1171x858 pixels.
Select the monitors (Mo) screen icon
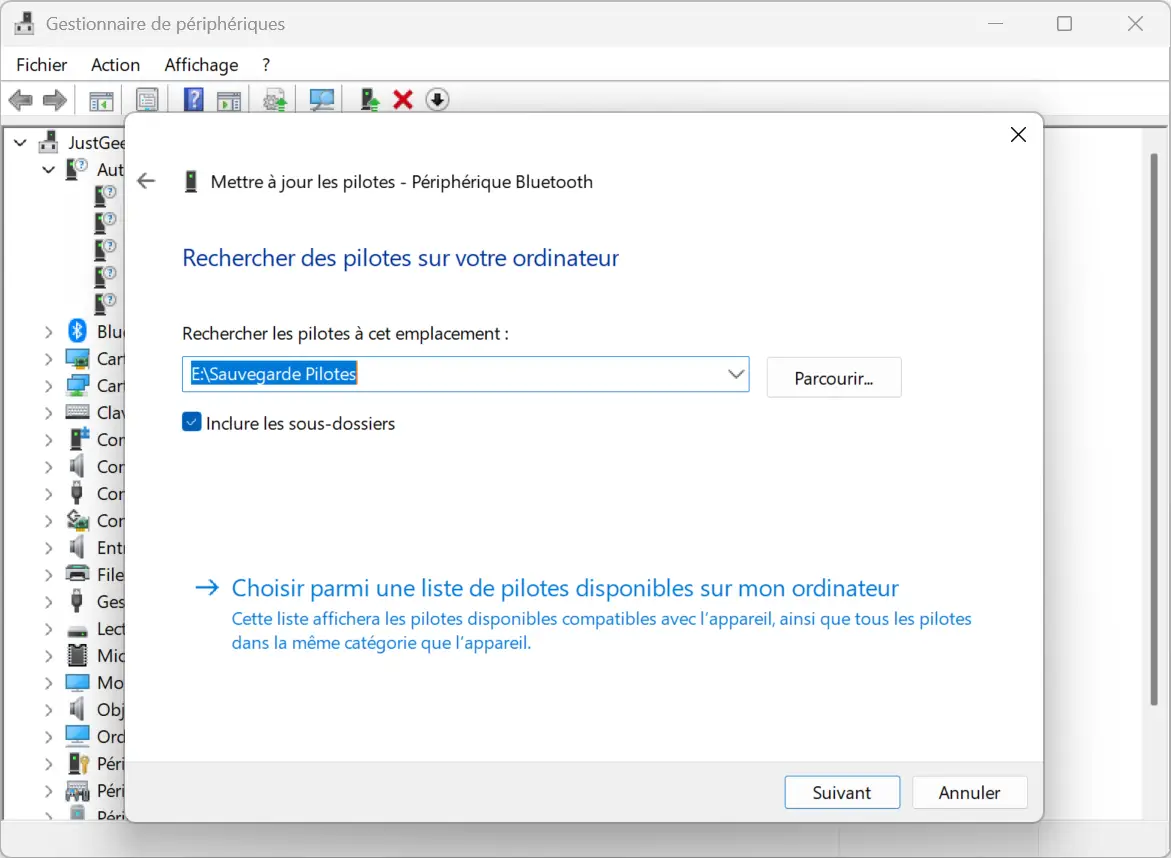[78, 682]
